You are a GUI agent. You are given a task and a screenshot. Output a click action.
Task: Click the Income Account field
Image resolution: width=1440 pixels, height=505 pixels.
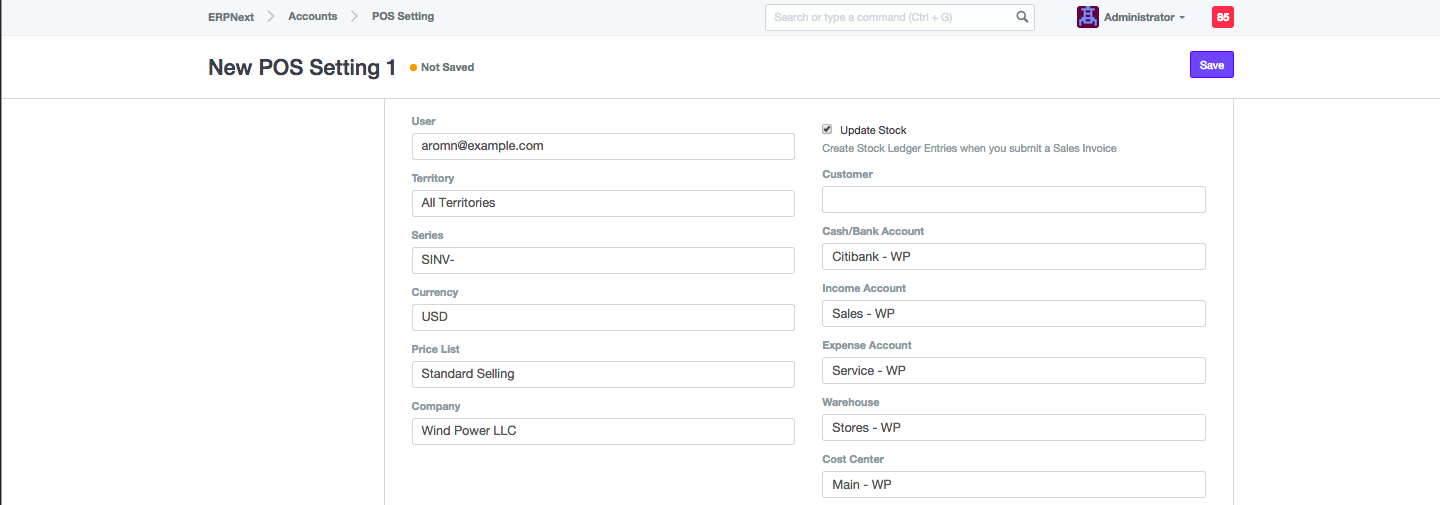(1013, 313)
